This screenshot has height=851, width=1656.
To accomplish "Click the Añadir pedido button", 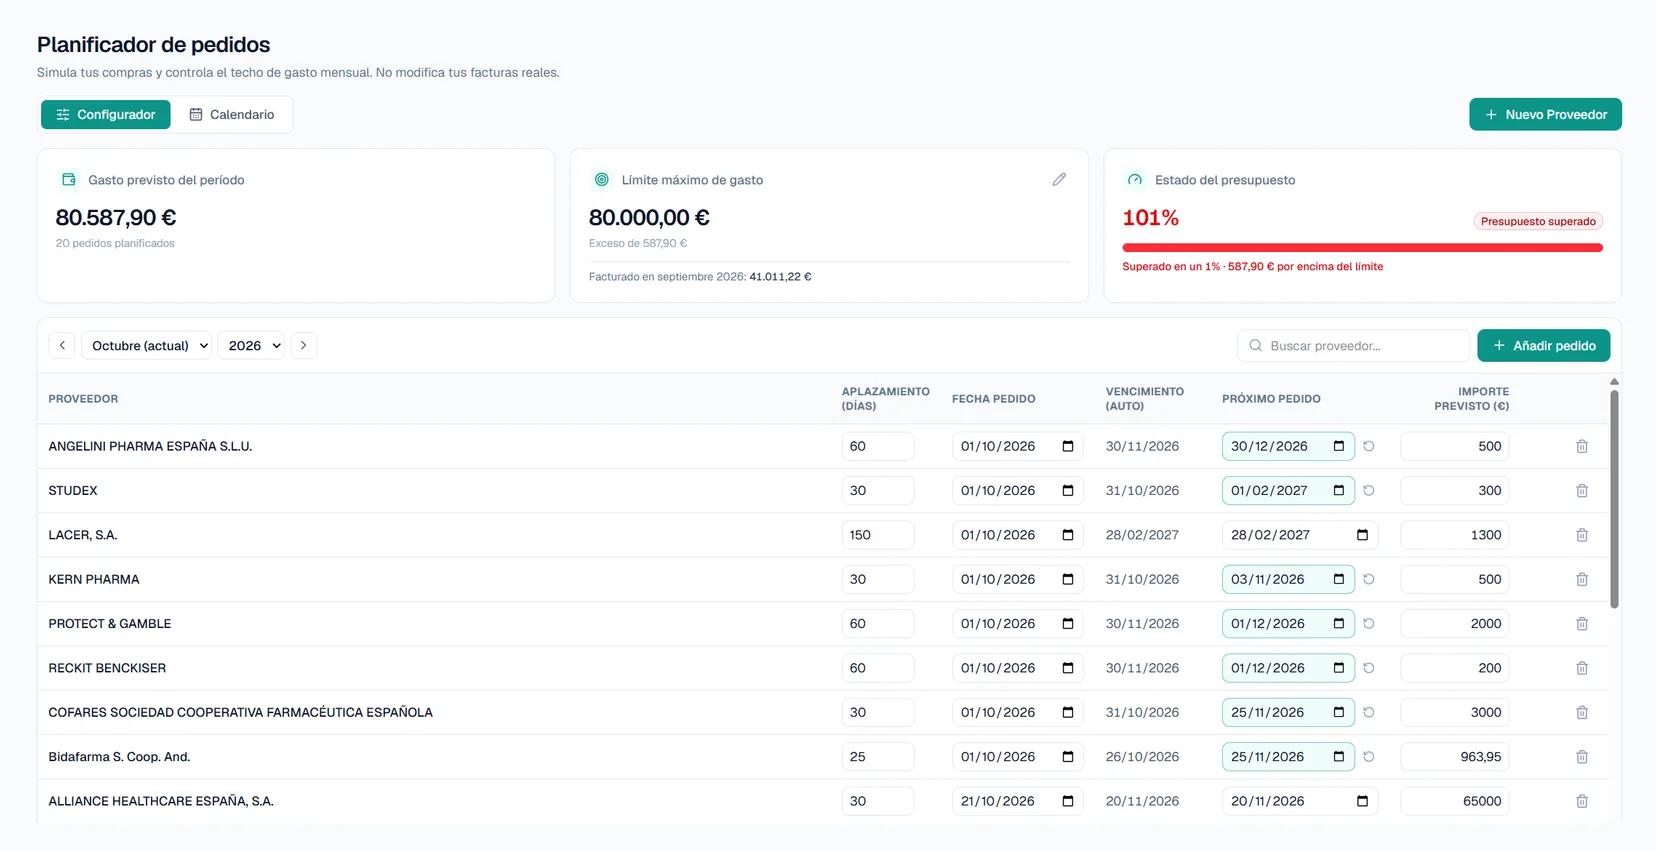I will pos(1543,346).
